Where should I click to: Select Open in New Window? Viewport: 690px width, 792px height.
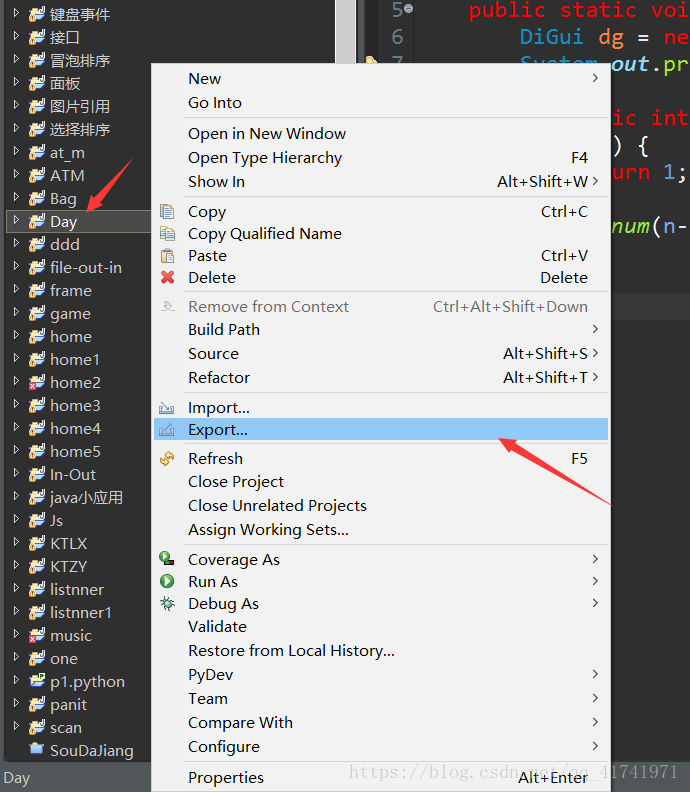coord(381,133)
